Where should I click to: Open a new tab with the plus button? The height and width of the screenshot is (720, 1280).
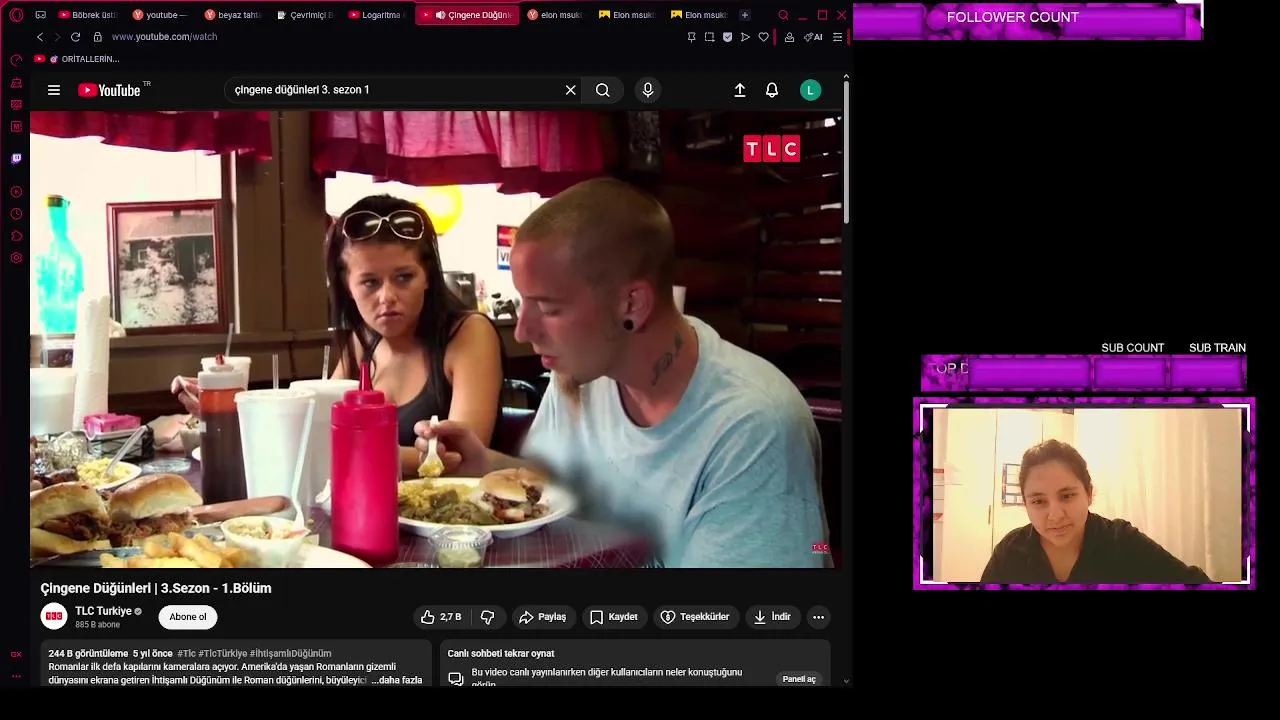coord(744,15)
